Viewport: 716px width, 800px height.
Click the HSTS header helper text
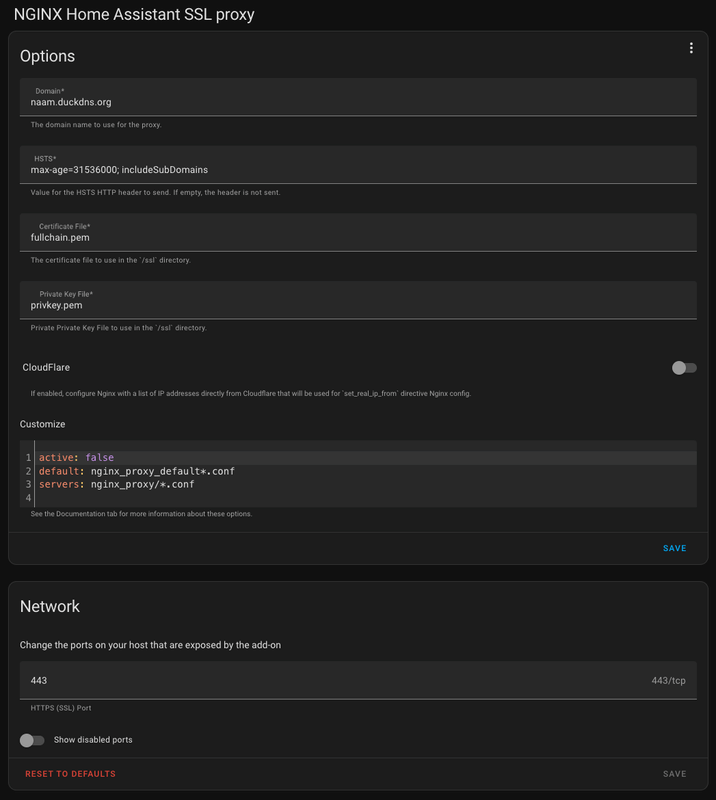coord(155,192)
